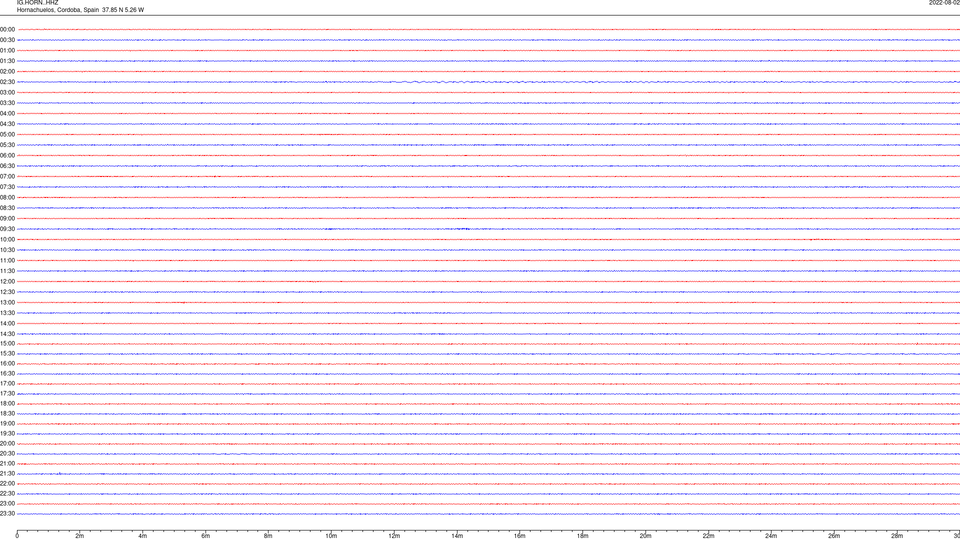The image size is (960, 540).
Task: Select the 22:00 trace label
Action: click(7, 484)
